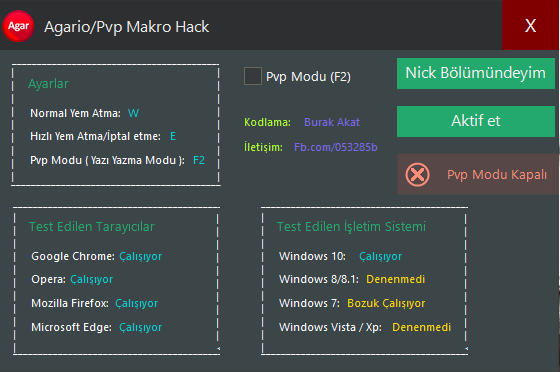560x372 pixels.
Task: Open the Fb.com/053285b contact link
Action: click(335, 147)
